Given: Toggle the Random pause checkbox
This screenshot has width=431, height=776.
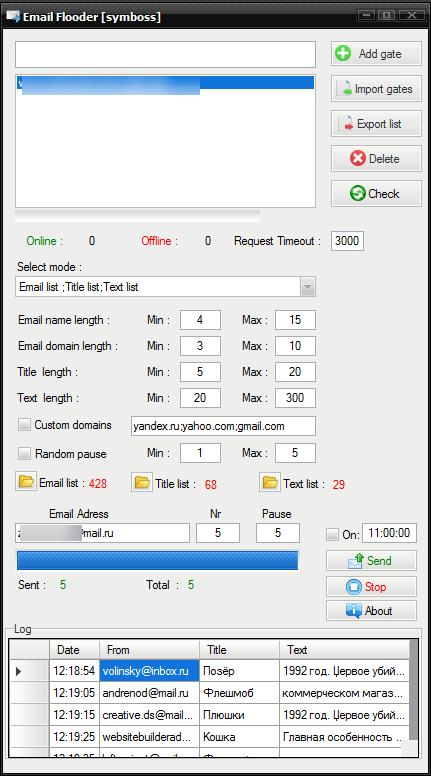Looking at the screenshot, I should 24,453.
